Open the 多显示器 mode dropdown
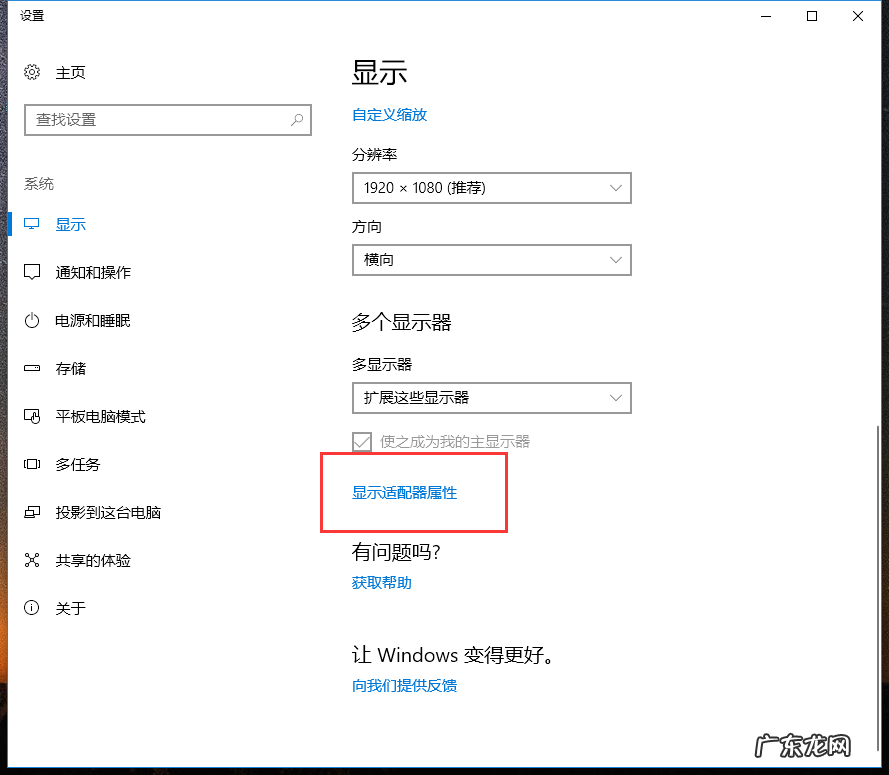889x775 pixels. pos(491,397)
